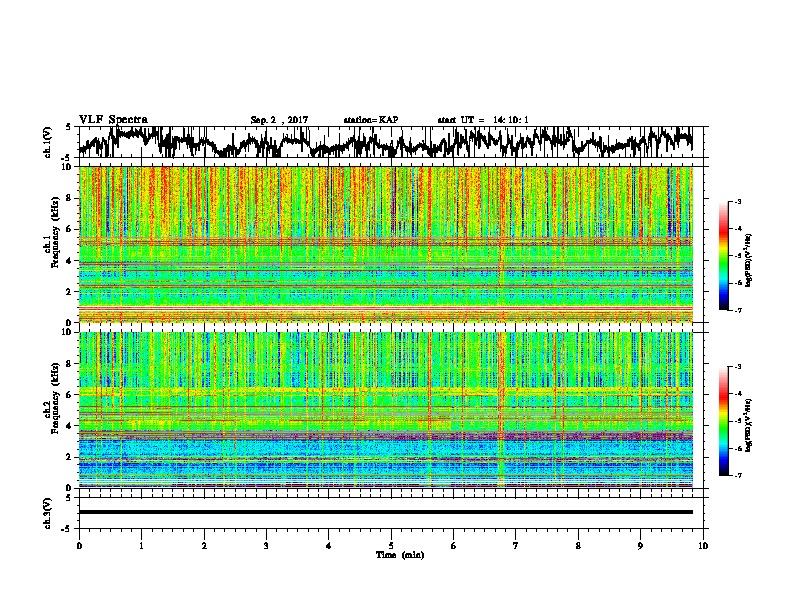Click the ch.1 color bar log(PSD) unit label
This screenshot has width=792, height=612.
[749, 260]
